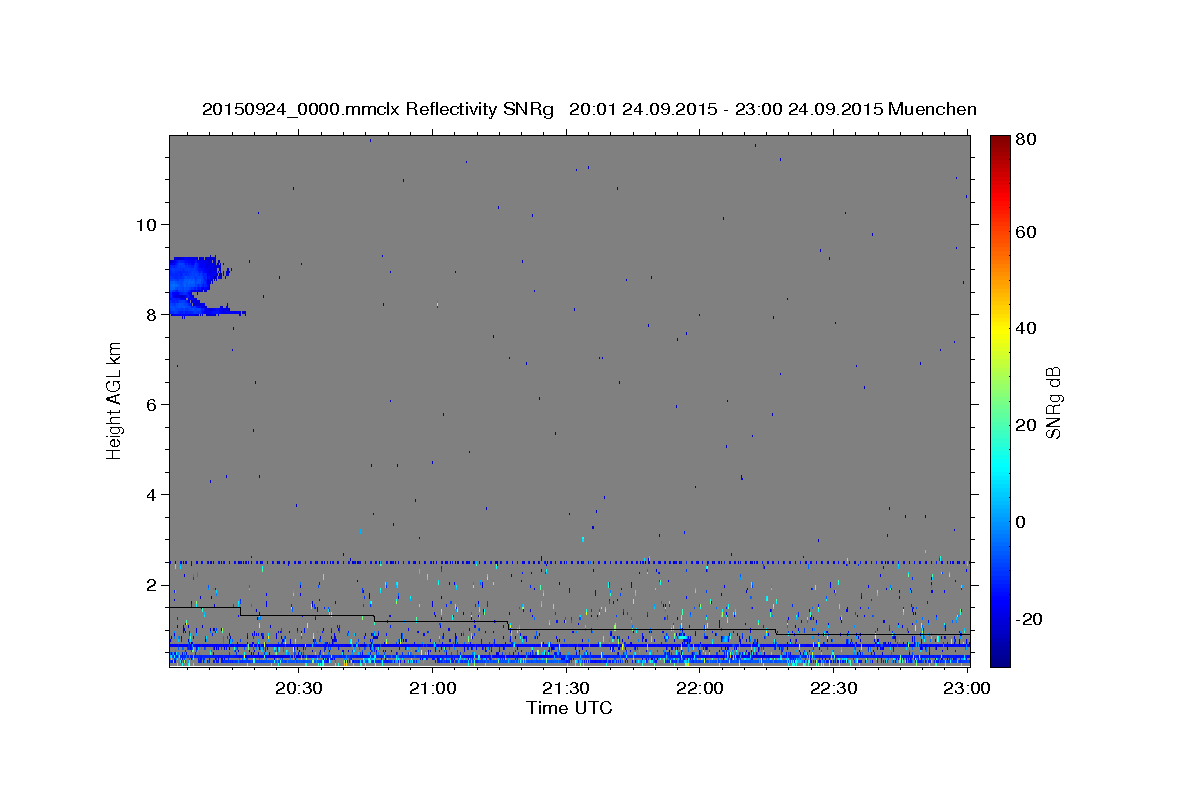Select the 'Time UTC' axis label
The width and height of the screenshot is (1200, 800).
pyautogui.click(x=569, y=708)
